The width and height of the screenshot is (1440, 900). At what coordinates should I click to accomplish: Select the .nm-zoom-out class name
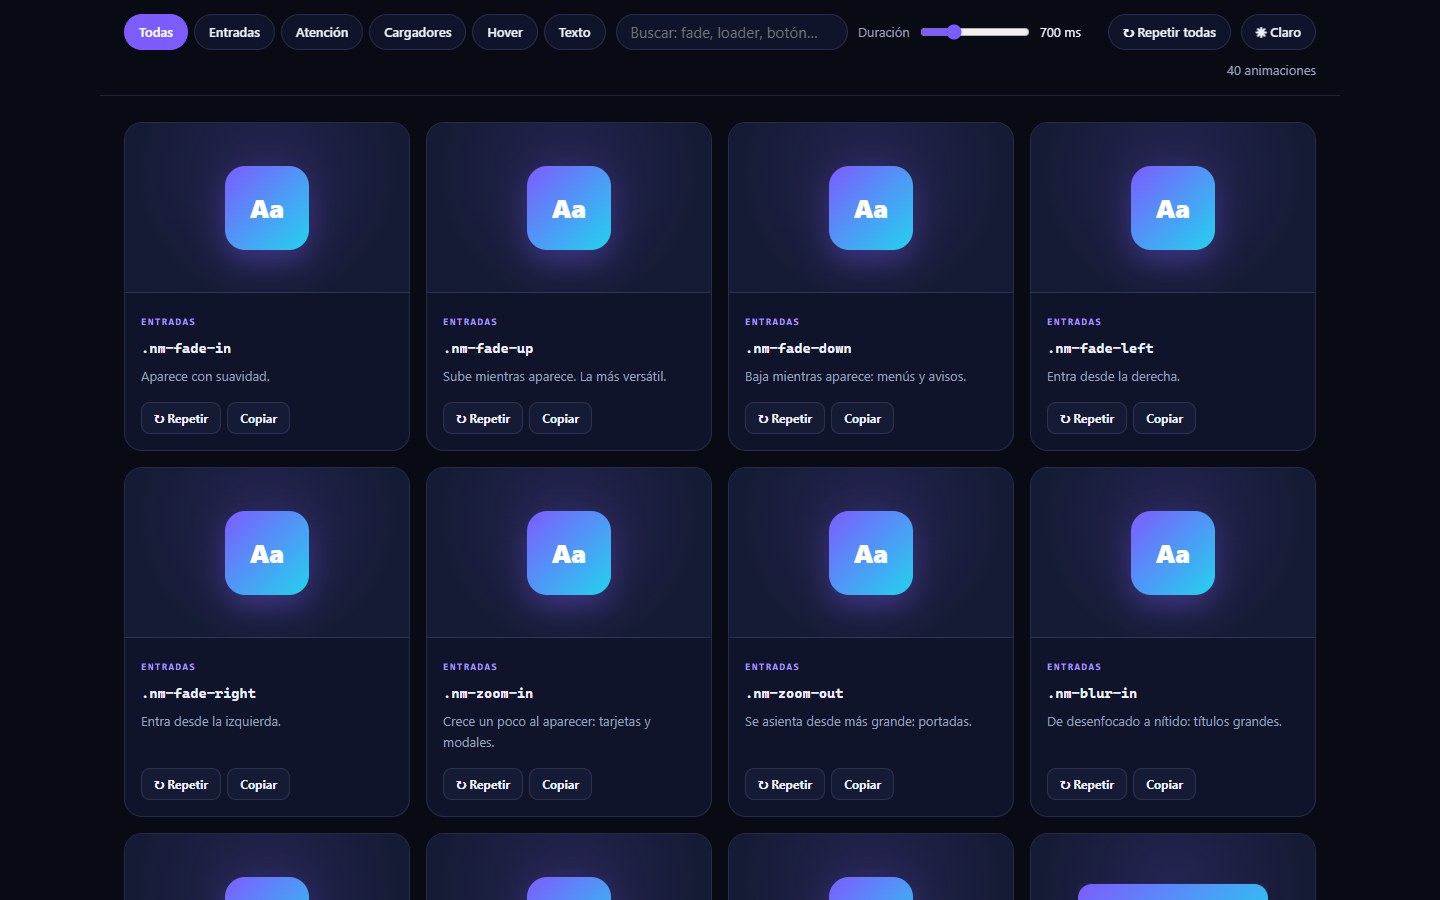[794, 693]
